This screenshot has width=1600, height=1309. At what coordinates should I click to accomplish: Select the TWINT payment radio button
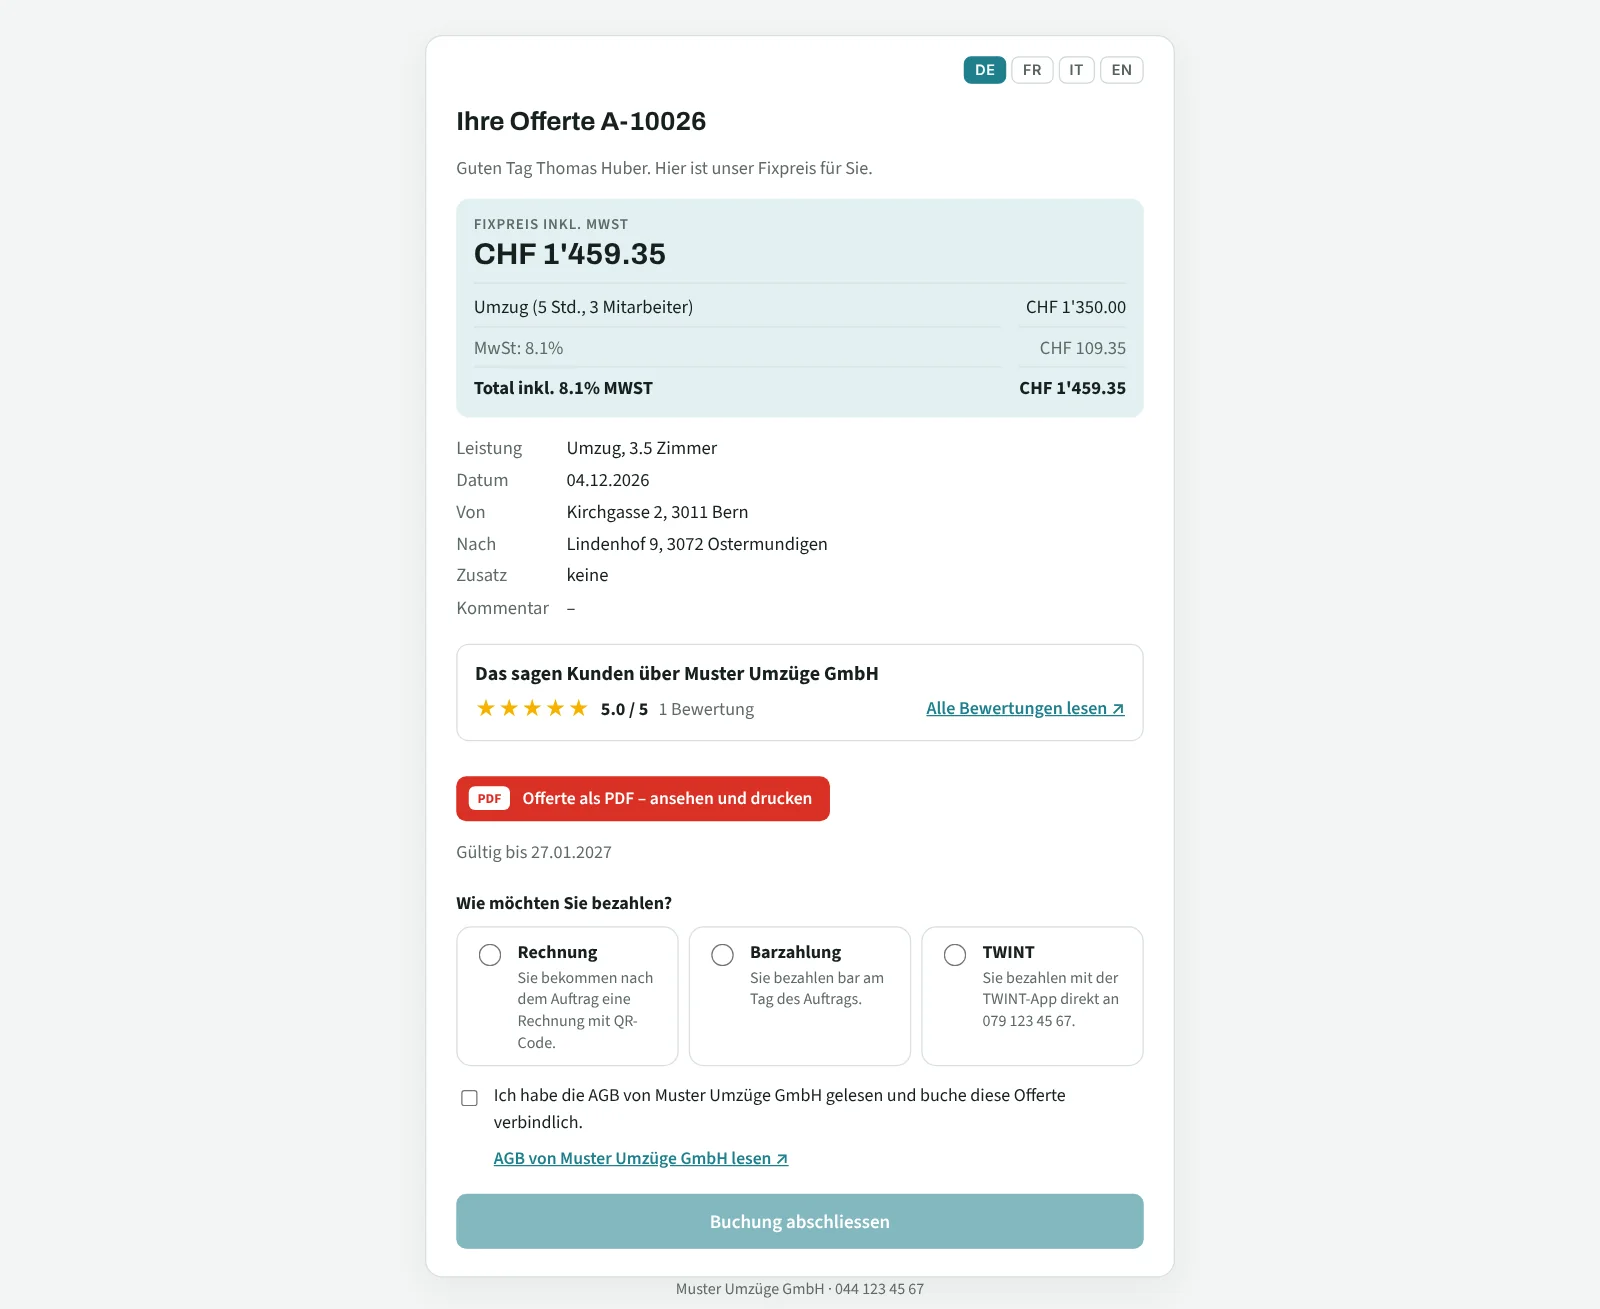(x=955, y=955)
